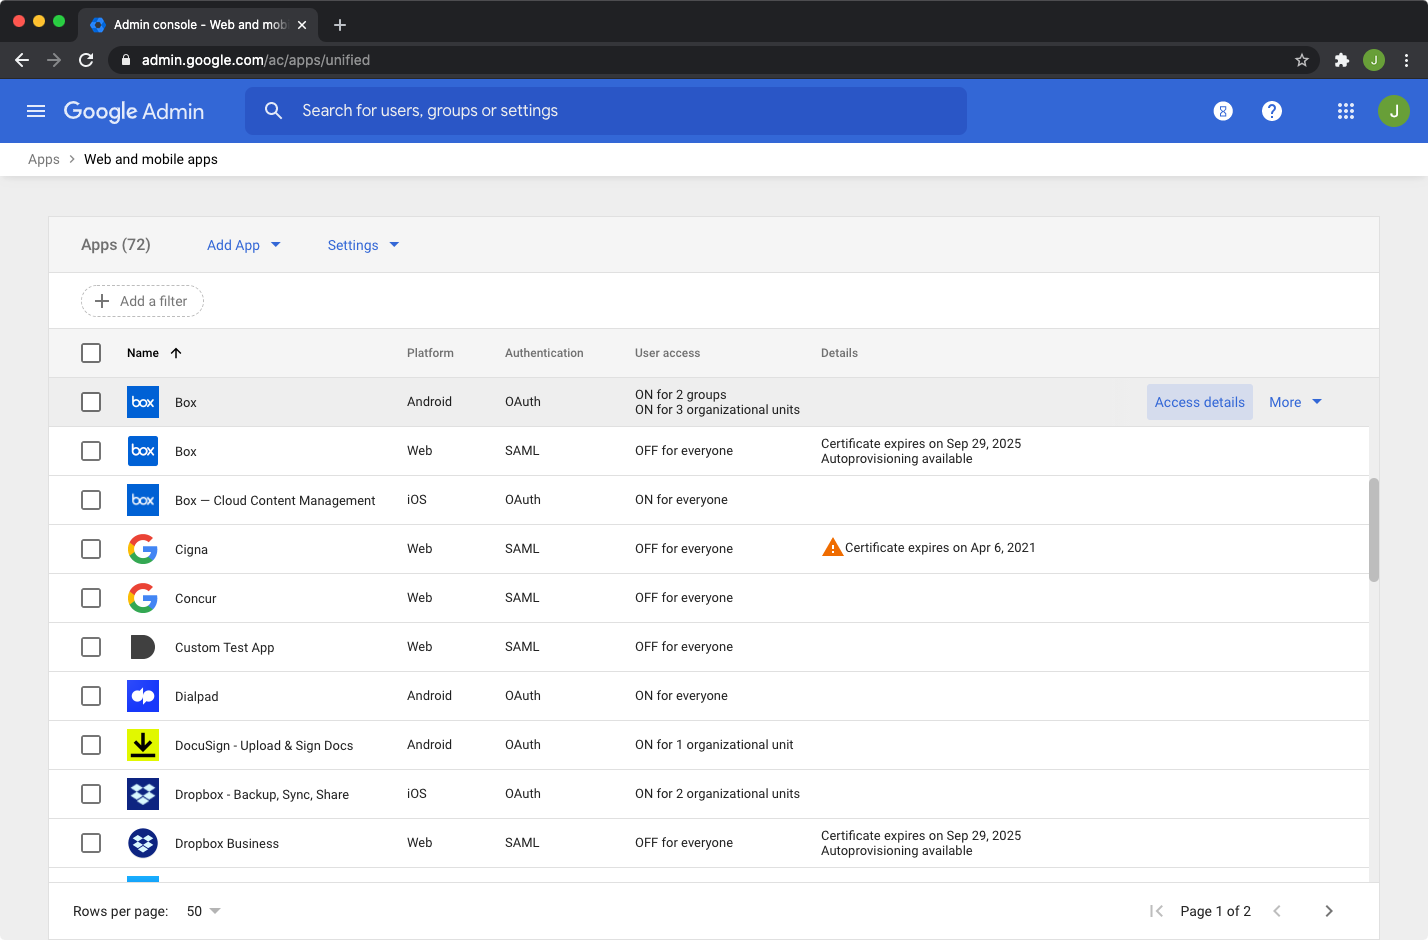1428x940 pixels.
Task: Select the Dialpad row checkbox
Action: 91,696
